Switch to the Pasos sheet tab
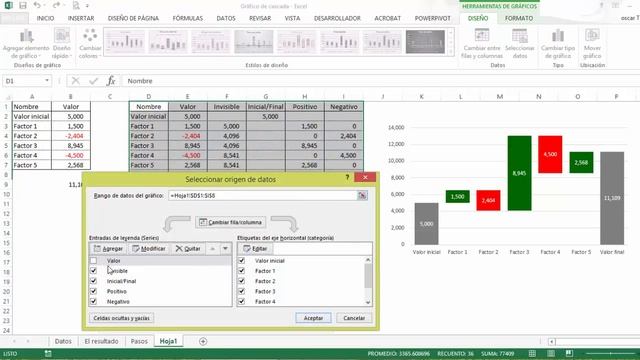The image size is (640, 360). click(x=139, y=341)
